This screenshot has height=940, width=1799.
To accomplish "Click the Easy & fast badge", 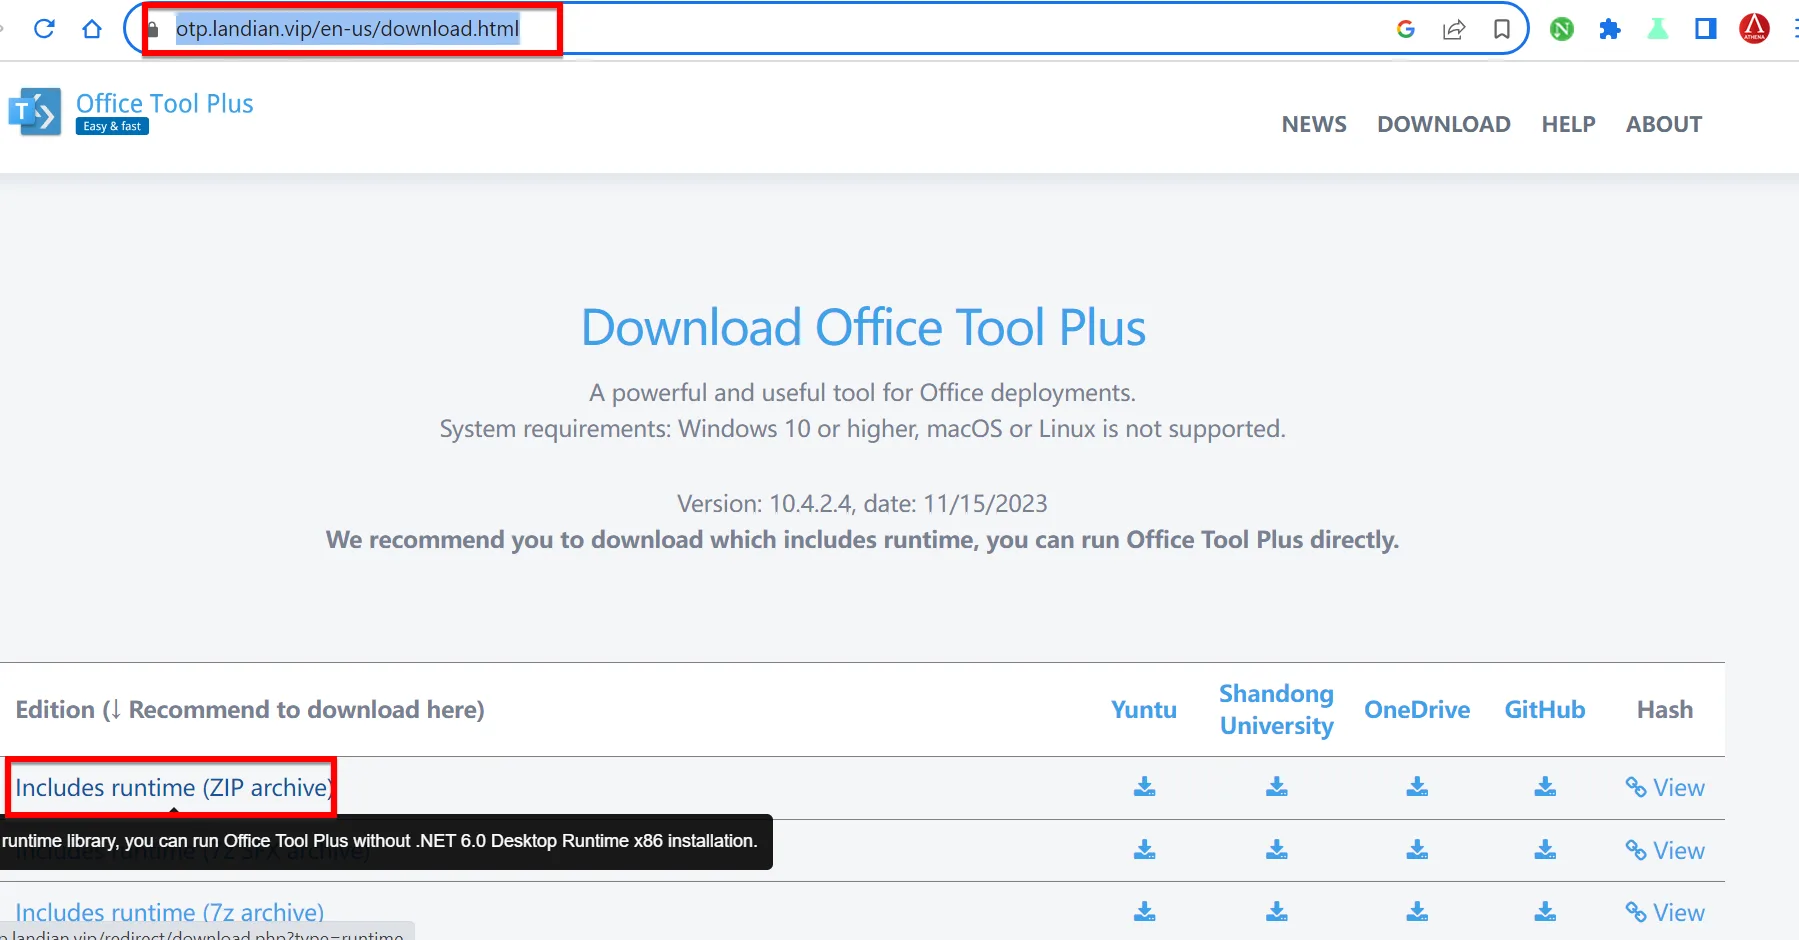I will (112, 126).
